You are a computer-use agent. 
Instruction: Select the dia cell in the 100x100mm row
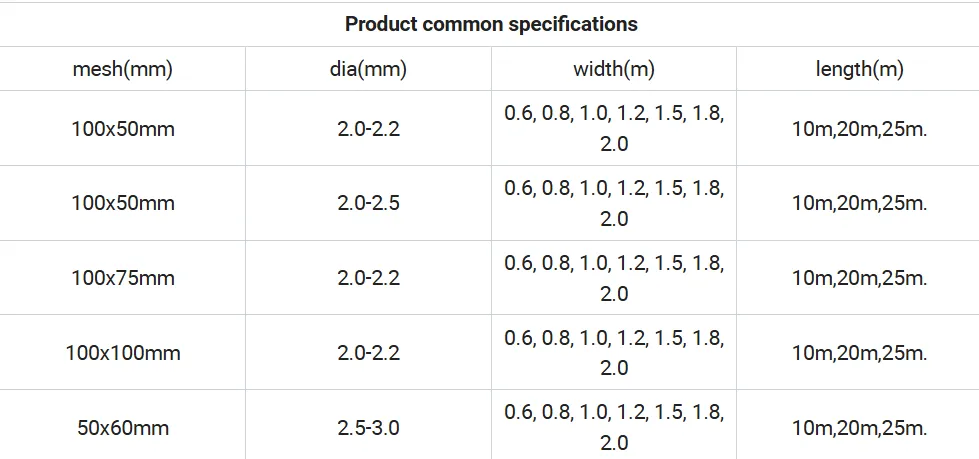point(368,353)
